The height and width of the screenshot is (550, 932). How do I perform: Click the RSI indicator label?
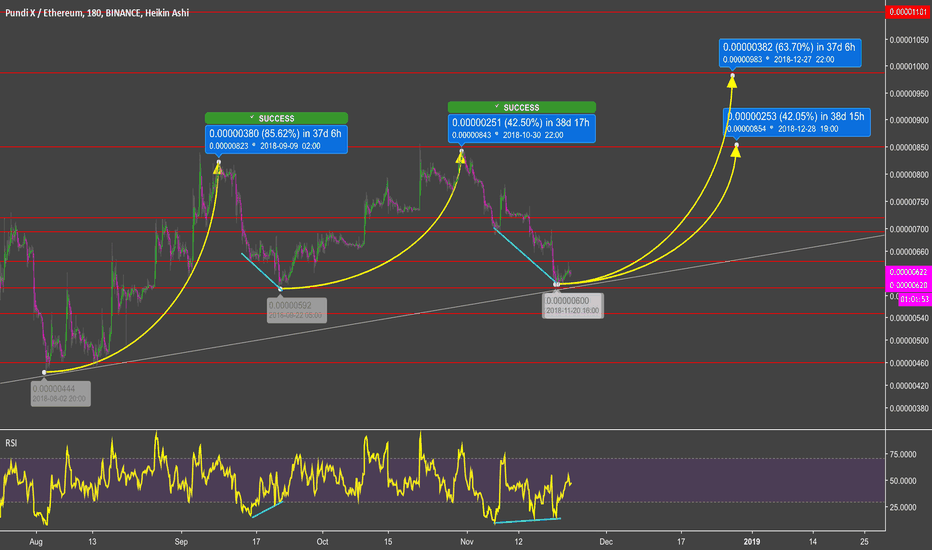pos(11,443)
